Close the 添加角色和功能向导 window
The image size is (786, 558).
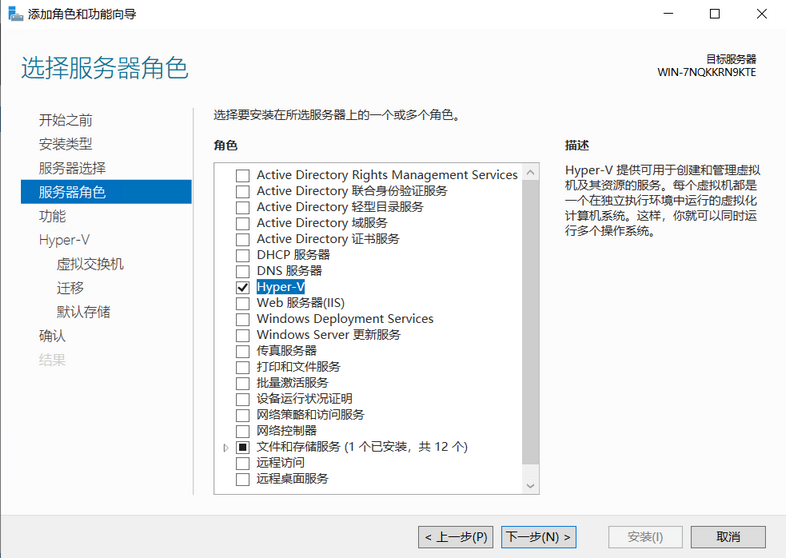[x=761, y=14]
